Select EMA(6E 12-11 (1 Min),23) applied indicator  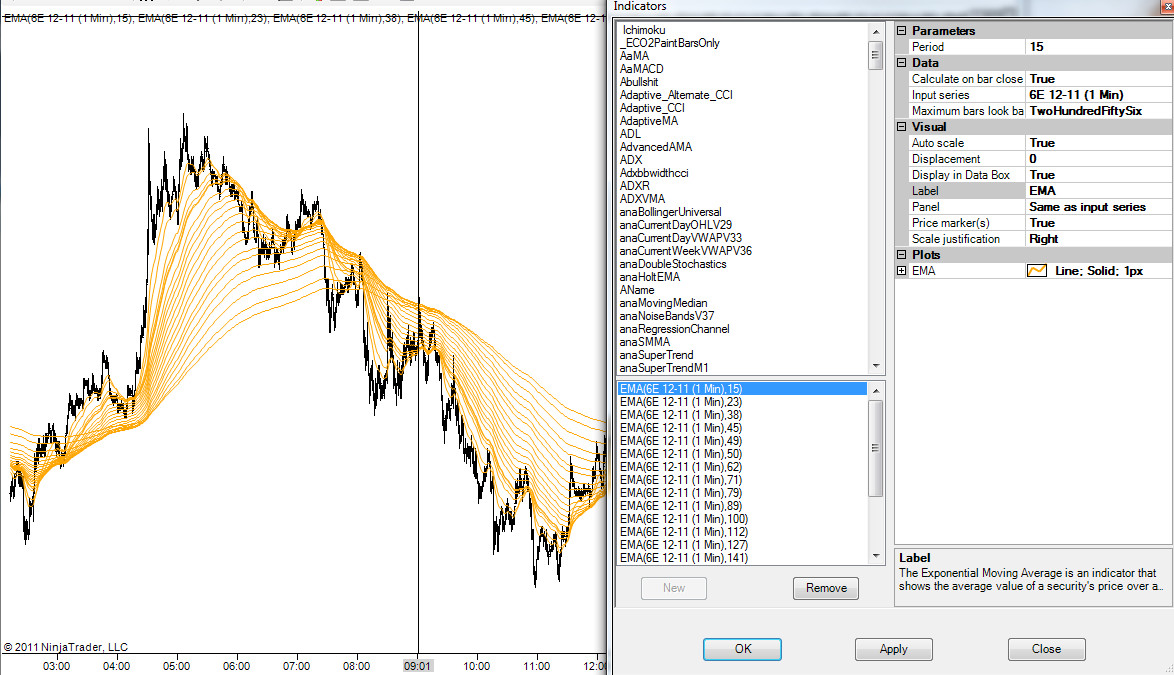pos(681,402)
